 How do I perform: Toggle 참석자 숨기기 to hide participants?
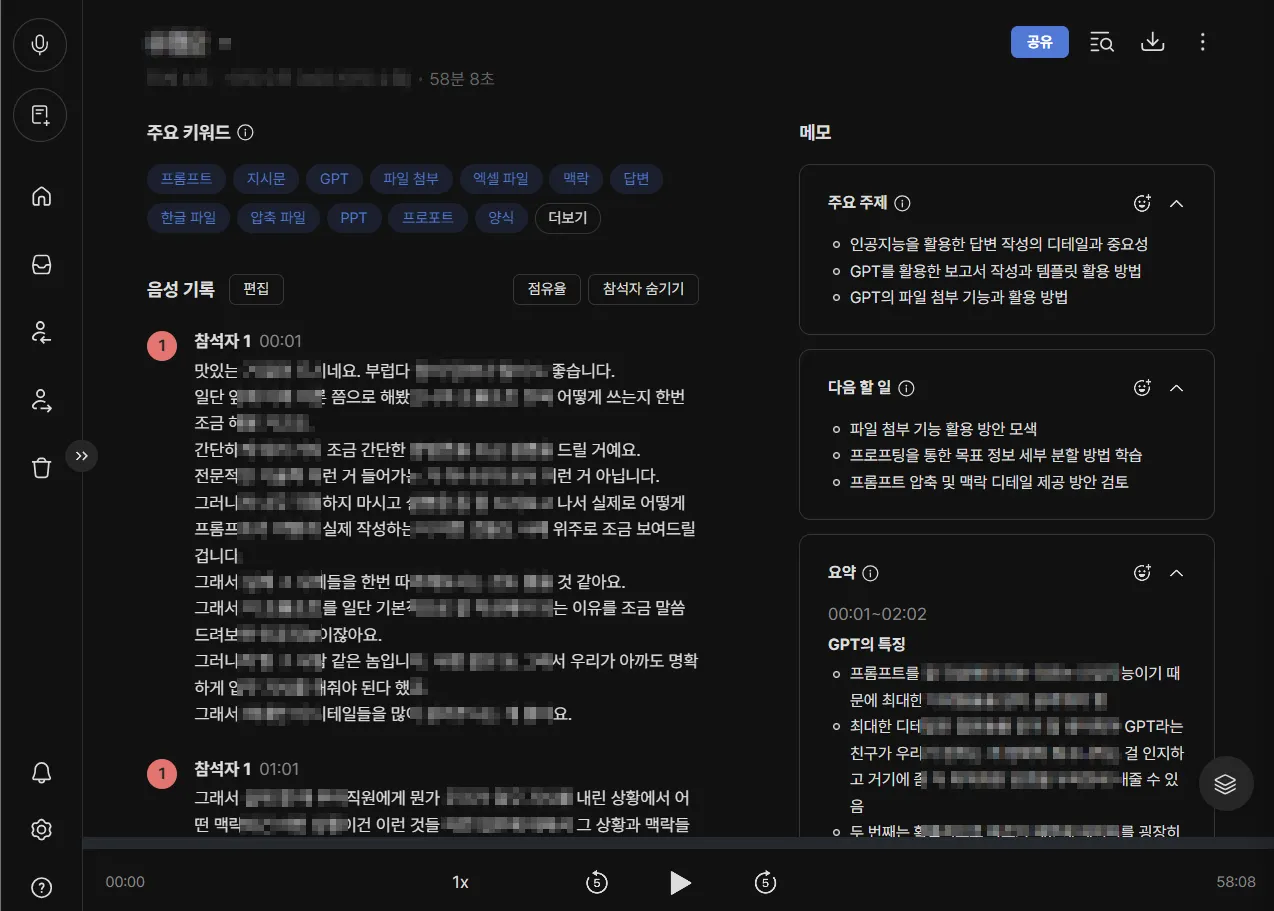pos(643,289)
